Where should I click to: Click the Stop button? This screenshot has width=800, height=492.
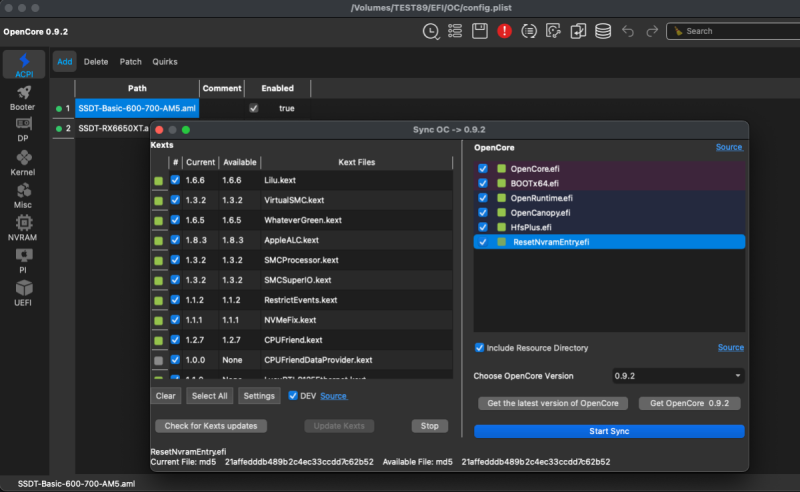pos(430,426)
